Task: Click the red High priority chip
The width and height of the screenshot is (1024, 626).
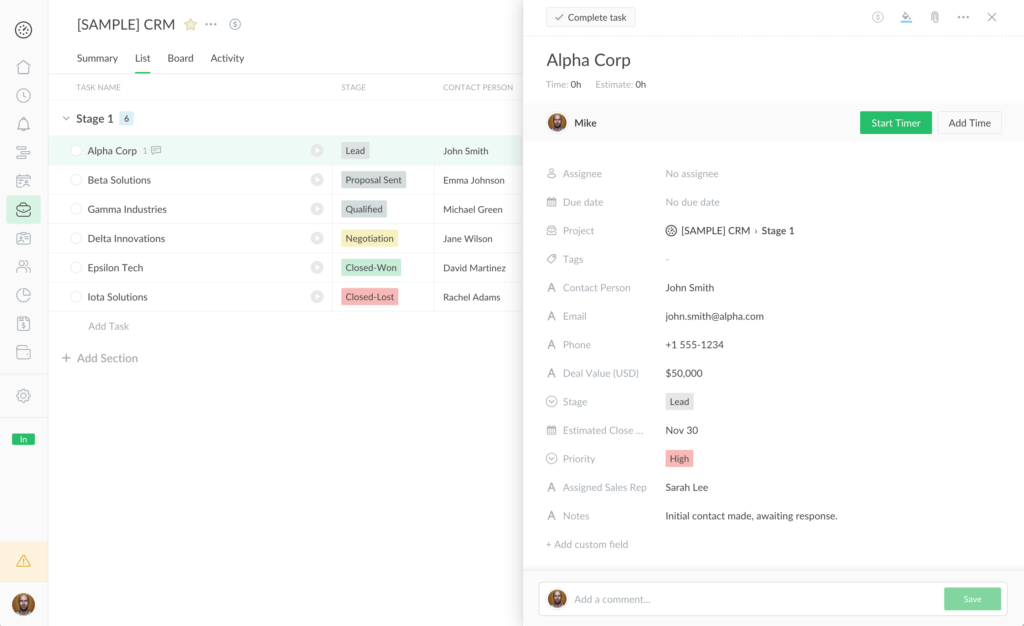Action: click(x=679, y=458)
